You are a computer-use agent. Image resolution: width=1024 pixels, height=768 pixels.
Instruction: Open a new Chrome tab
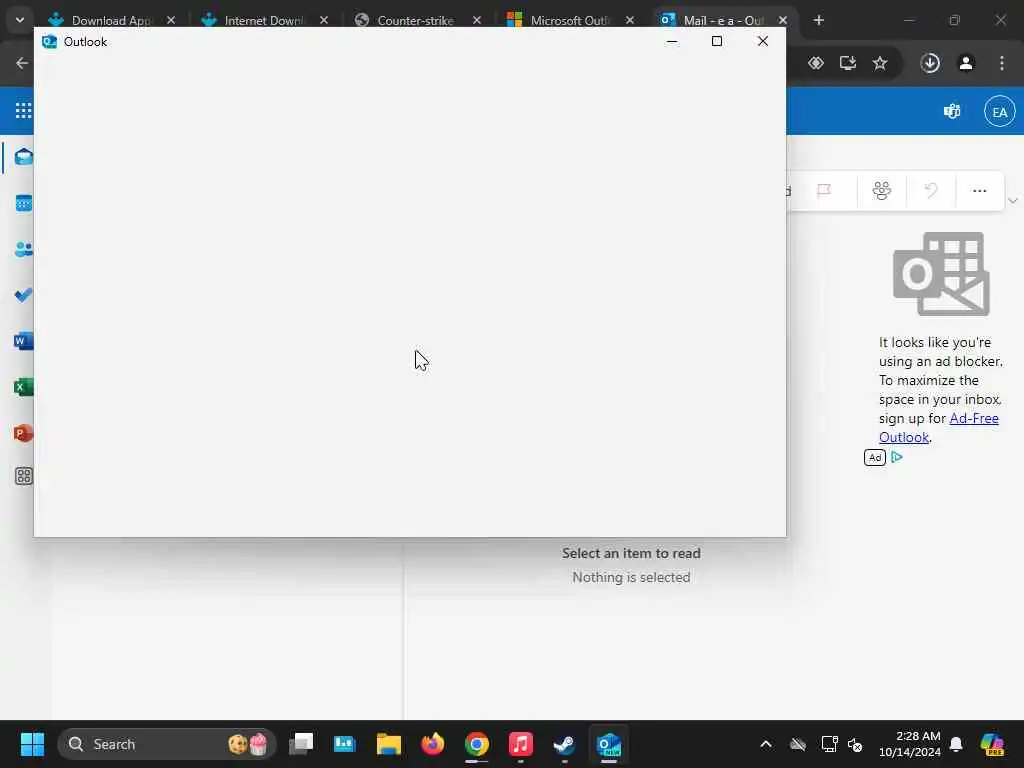[819, 20]
